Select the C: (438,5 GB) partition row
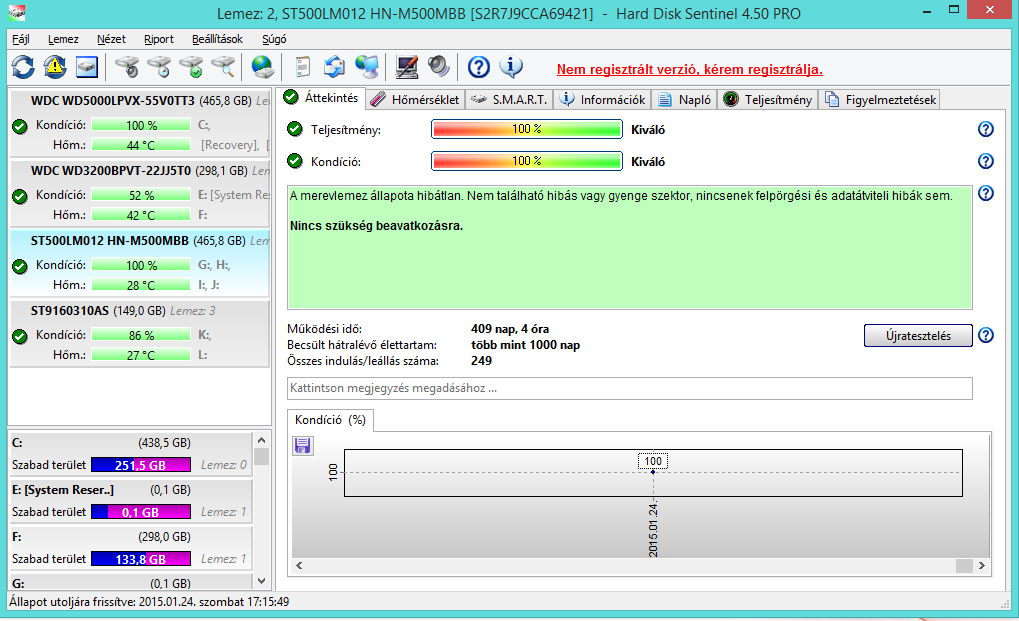This screenshot has height=621, width=1019. coord(130,454)
